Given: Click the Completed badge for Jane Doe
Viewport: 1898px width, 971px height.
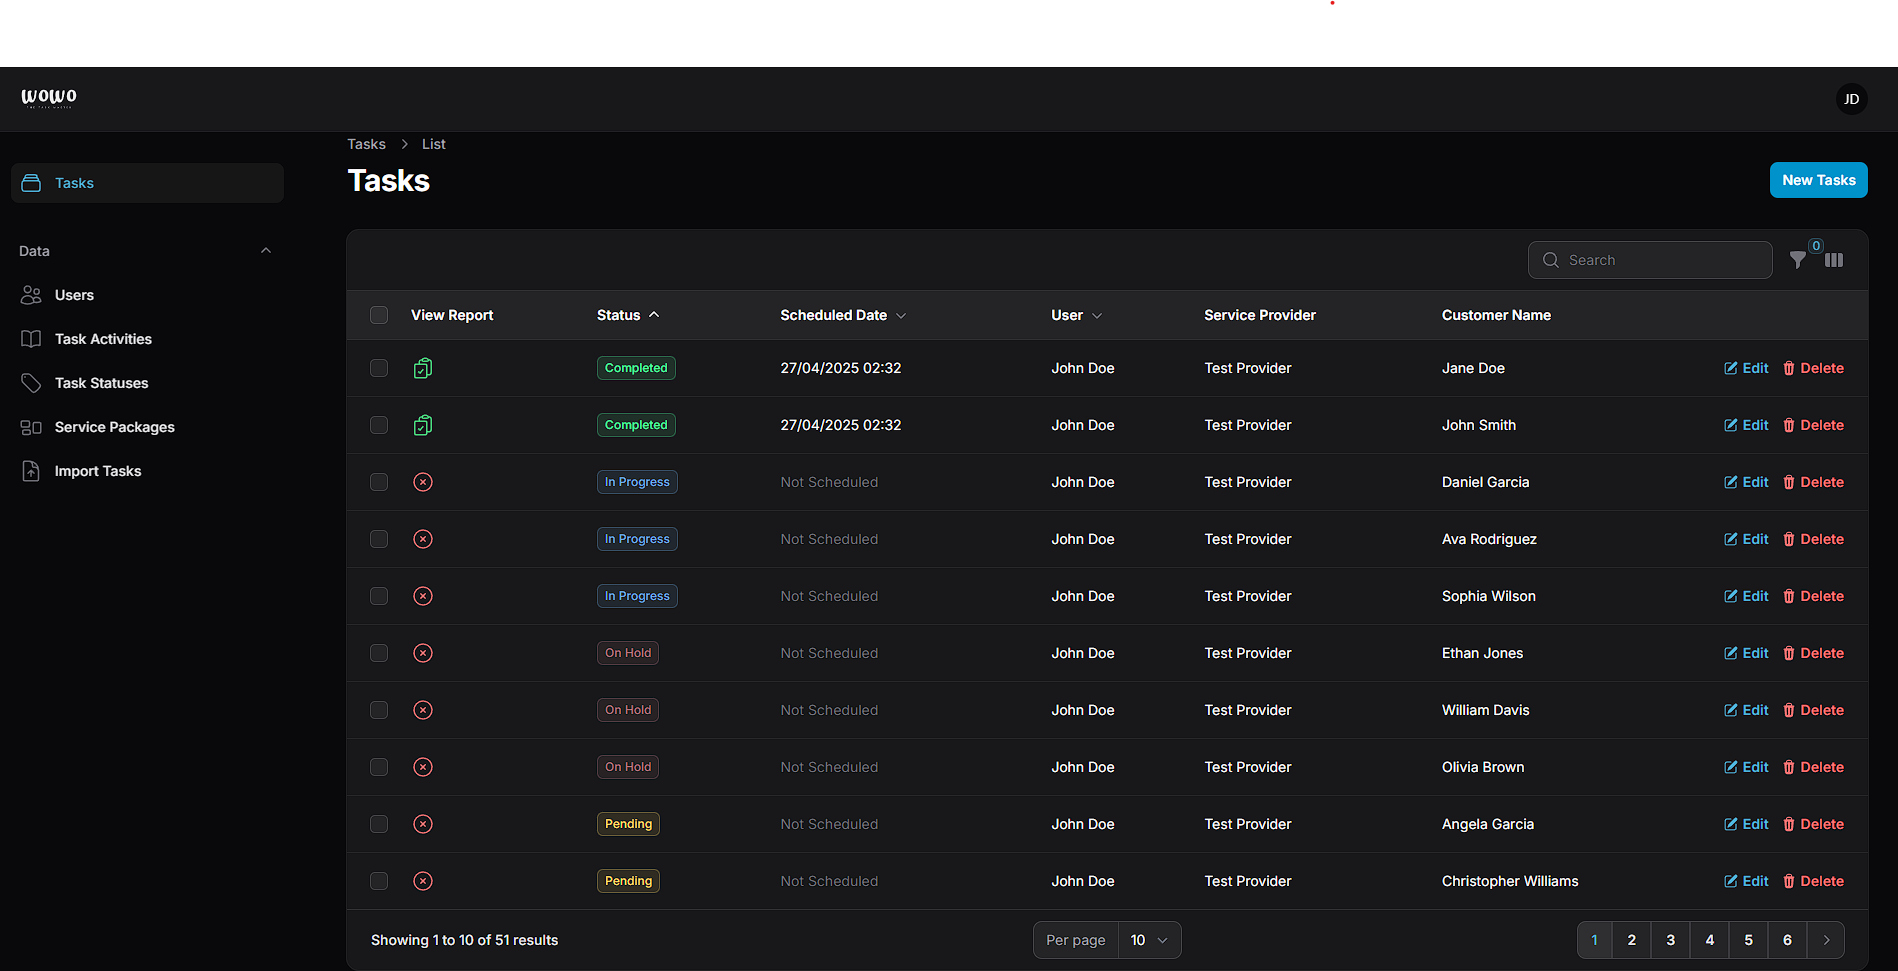Looking at the screenshot, I should [636, 368].
